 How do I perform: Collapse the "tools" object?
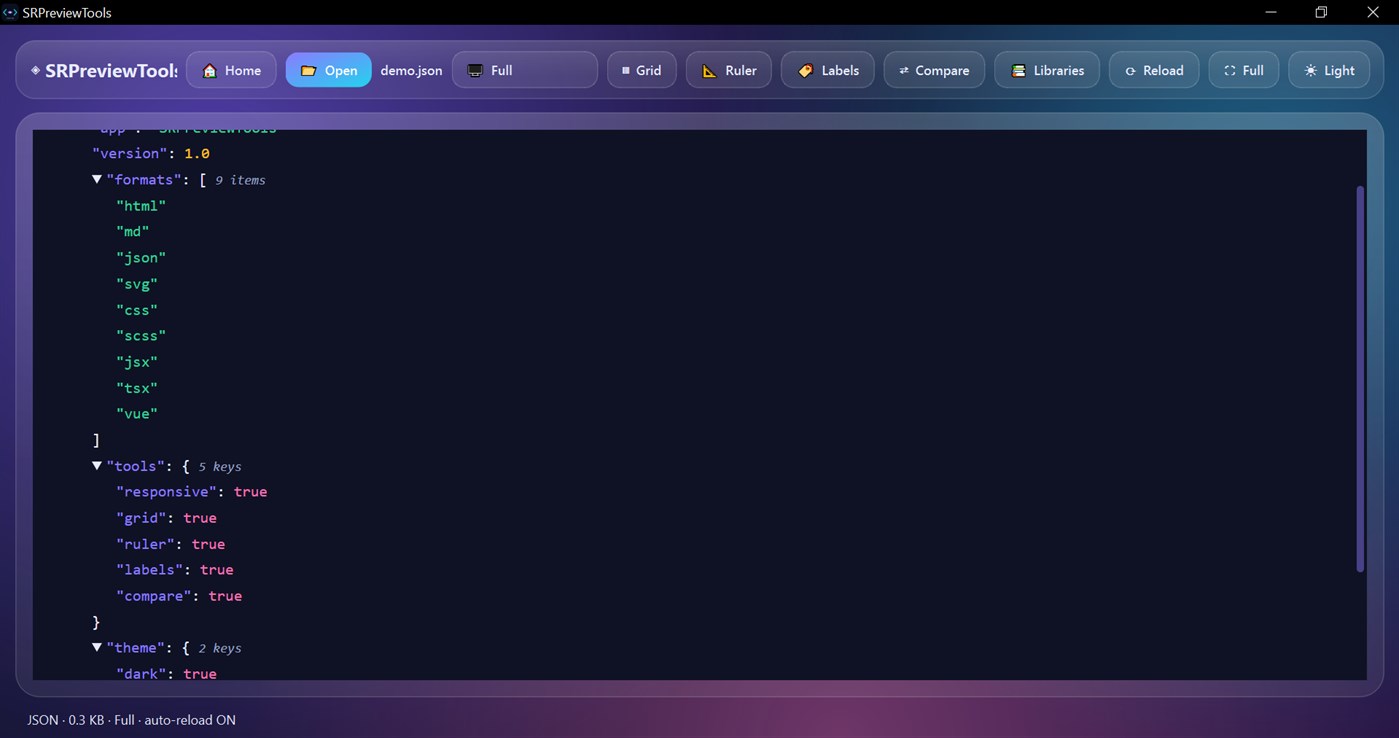click(97, 465)
